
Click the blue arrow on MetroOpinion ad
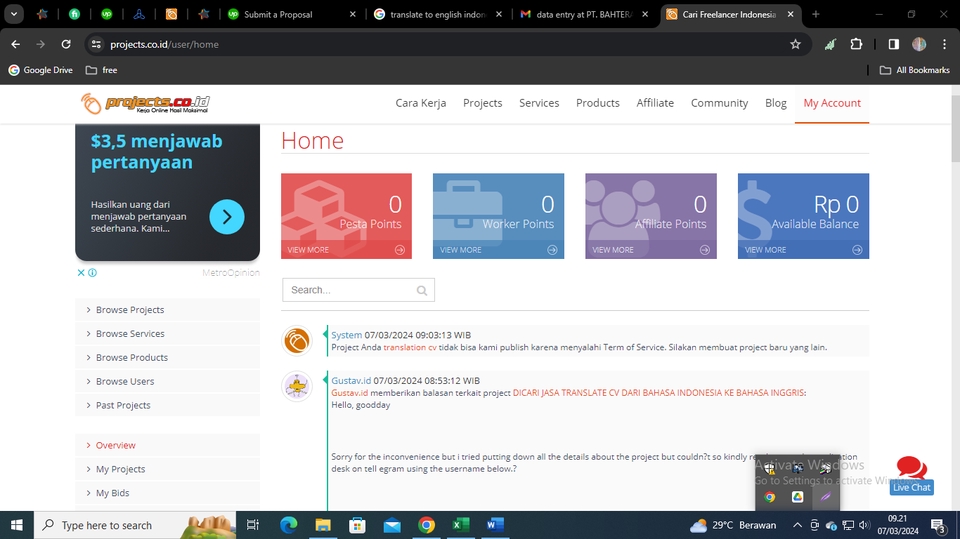227,217
